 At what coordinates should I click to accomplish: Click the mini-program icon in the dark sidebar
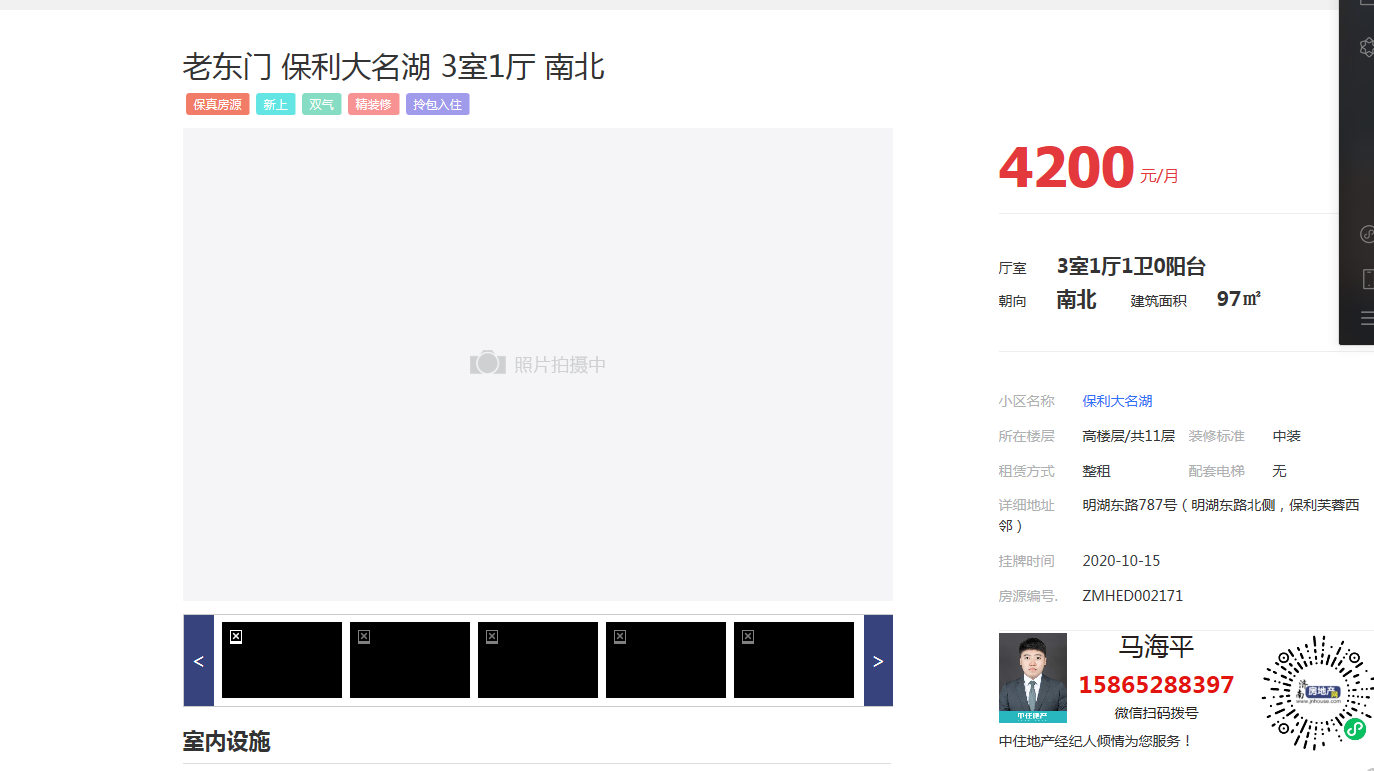pyautogui.click(x=1367, y=234)
